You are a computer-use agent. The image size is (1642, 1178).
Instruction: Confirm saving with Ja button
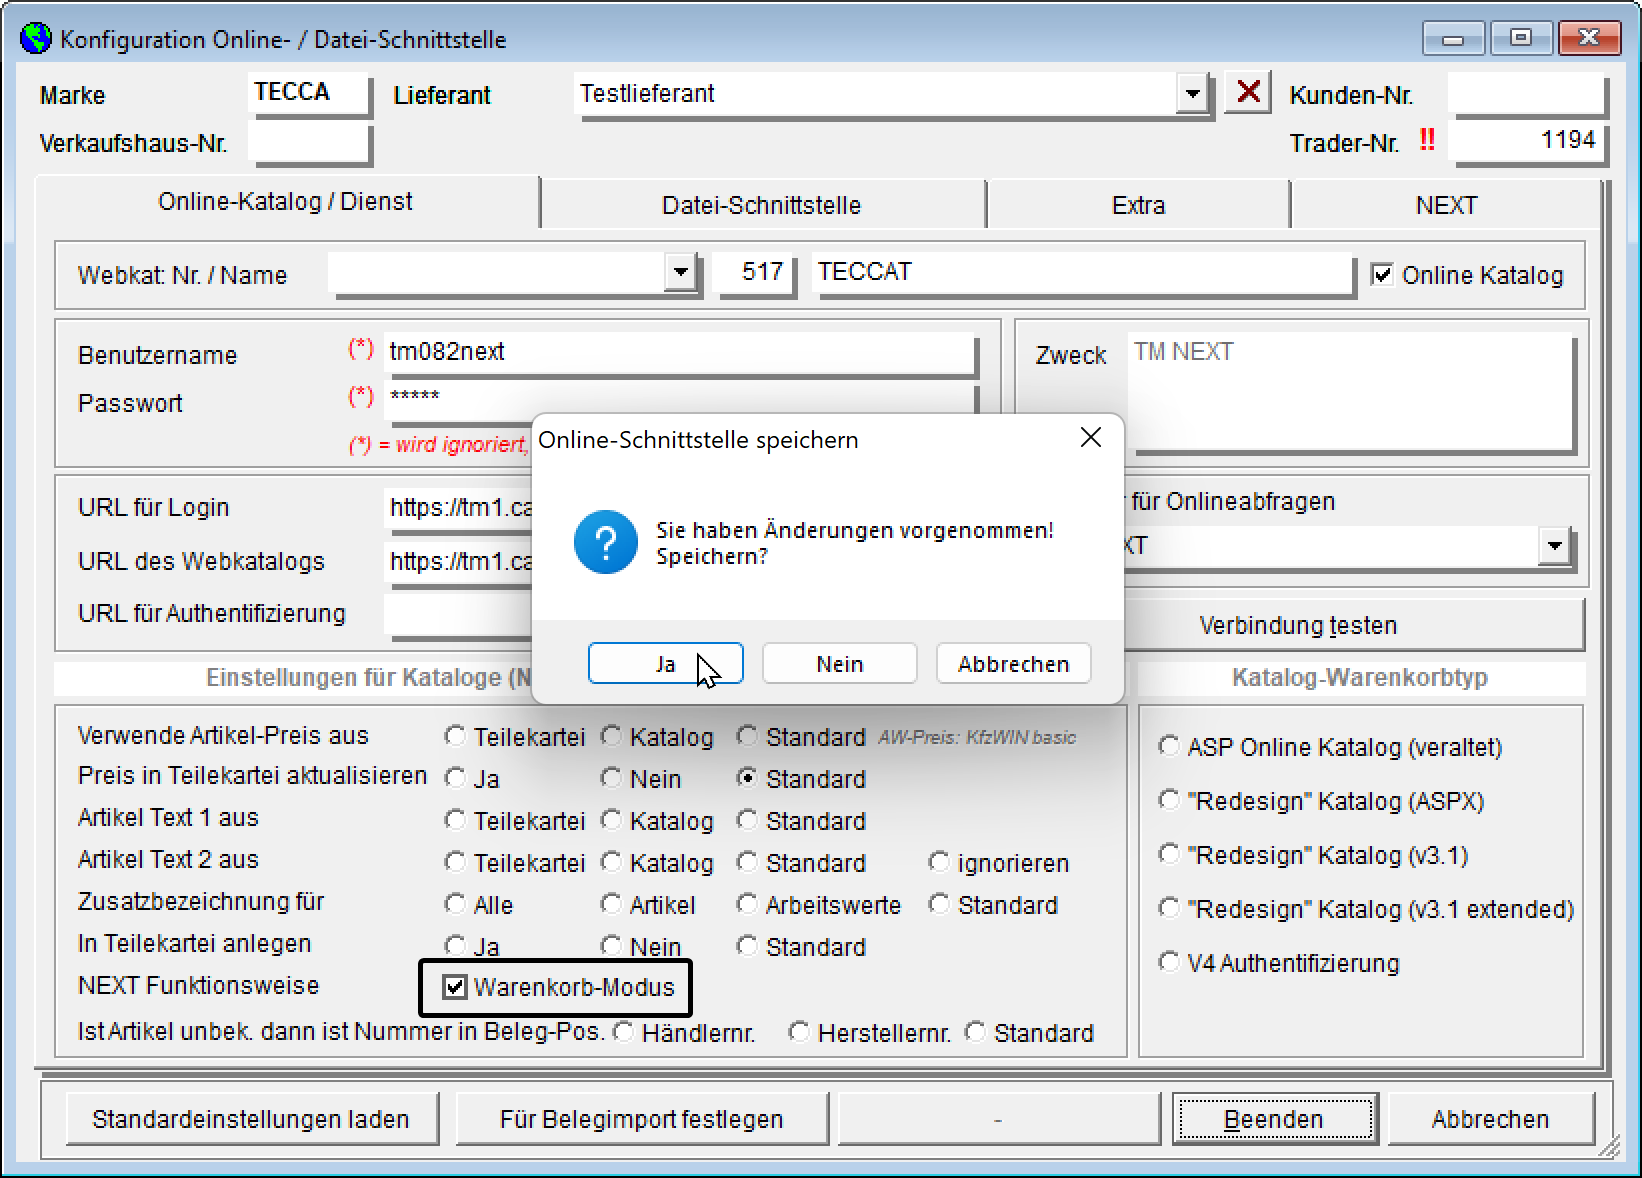pos(665,663)
